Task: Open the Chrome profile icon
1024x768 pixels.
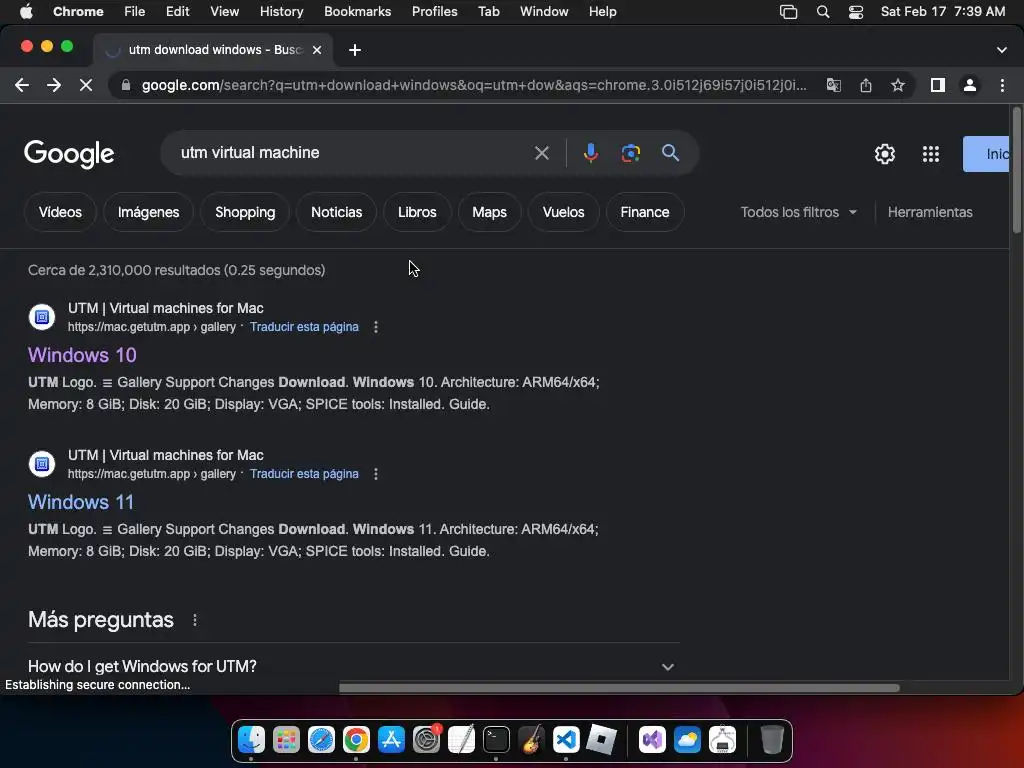Action: [970, 85]
